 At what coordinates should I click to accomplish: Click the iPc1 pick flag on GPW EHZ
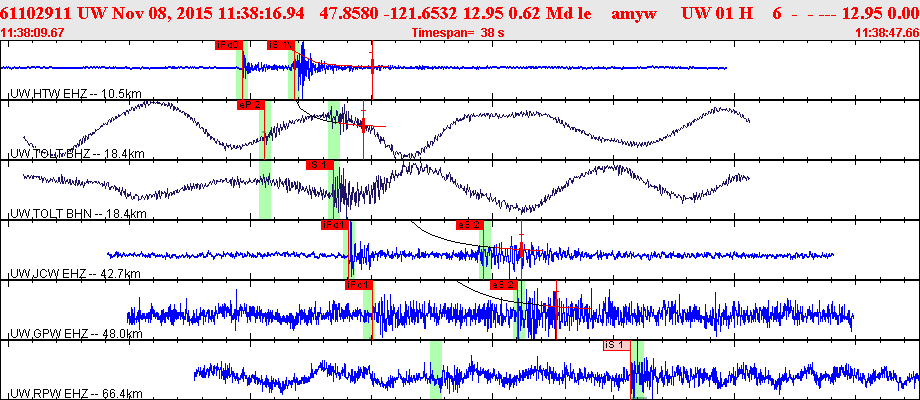click(357, 285)
